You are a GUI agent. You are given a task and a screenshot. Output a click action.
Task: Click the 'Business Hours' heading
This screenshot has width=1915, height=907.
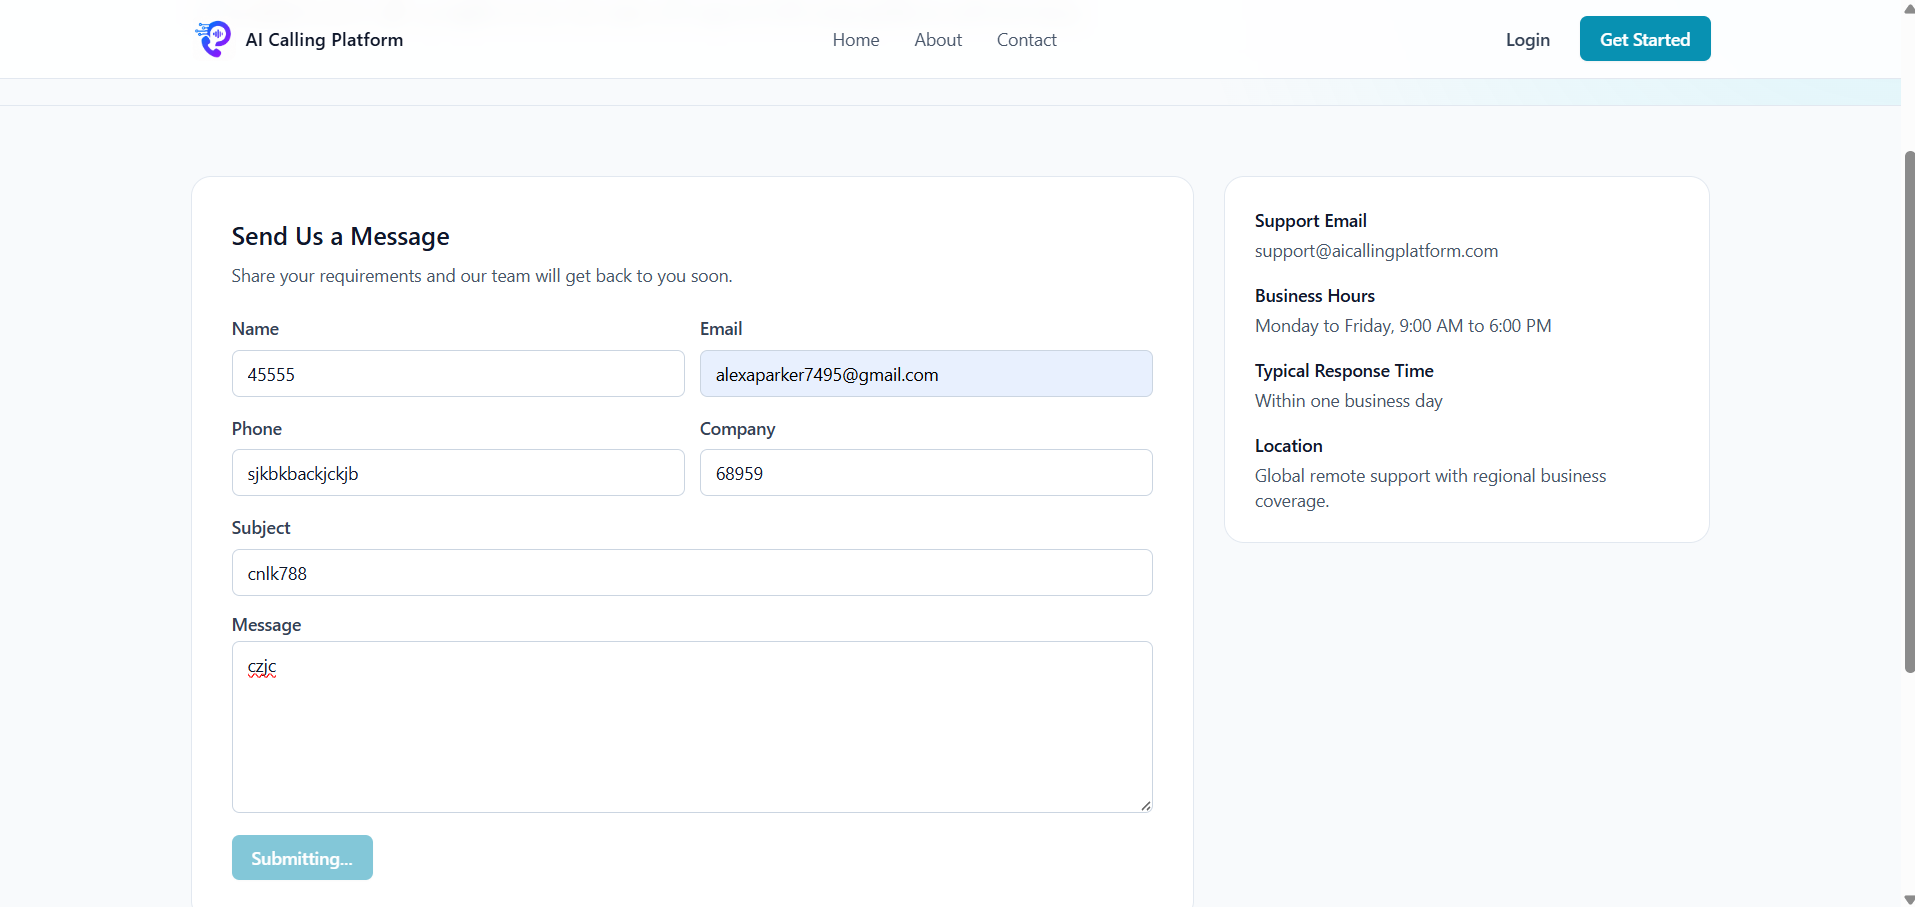coord(1315,296)
